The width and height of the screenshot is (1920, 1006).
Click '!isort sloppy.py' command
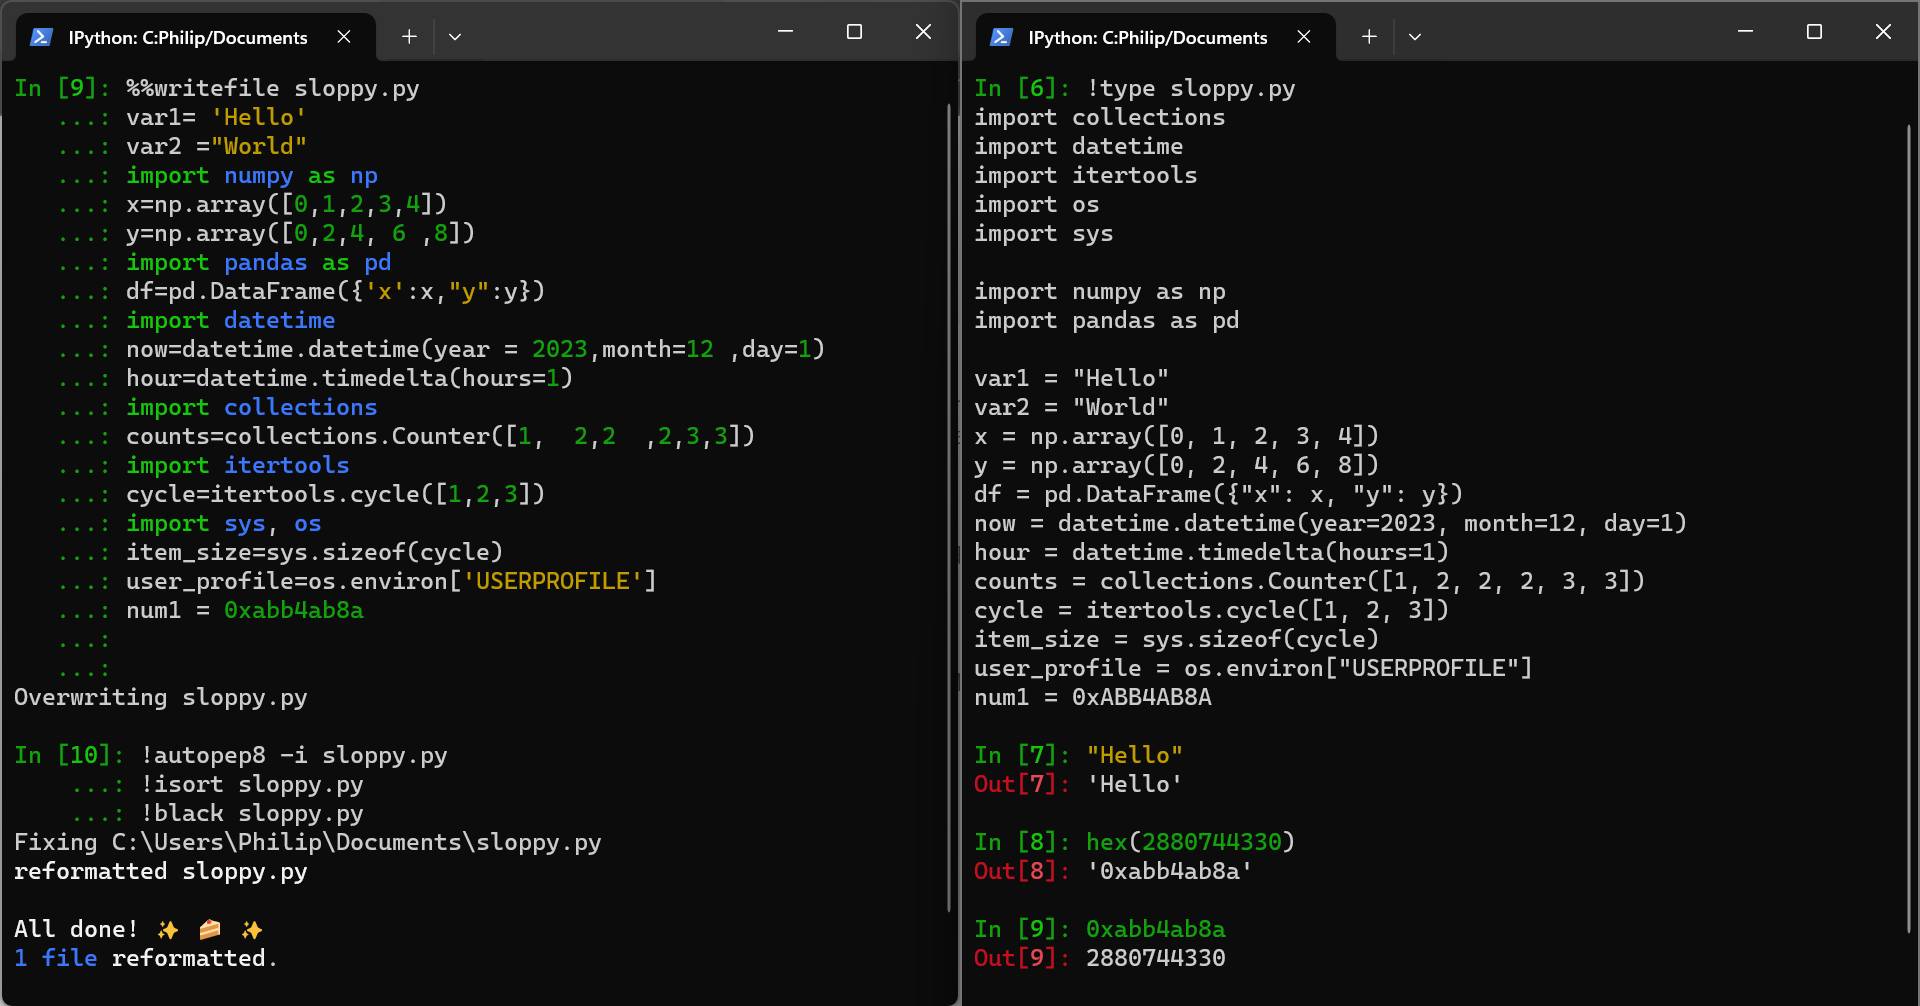pos(252,784)
